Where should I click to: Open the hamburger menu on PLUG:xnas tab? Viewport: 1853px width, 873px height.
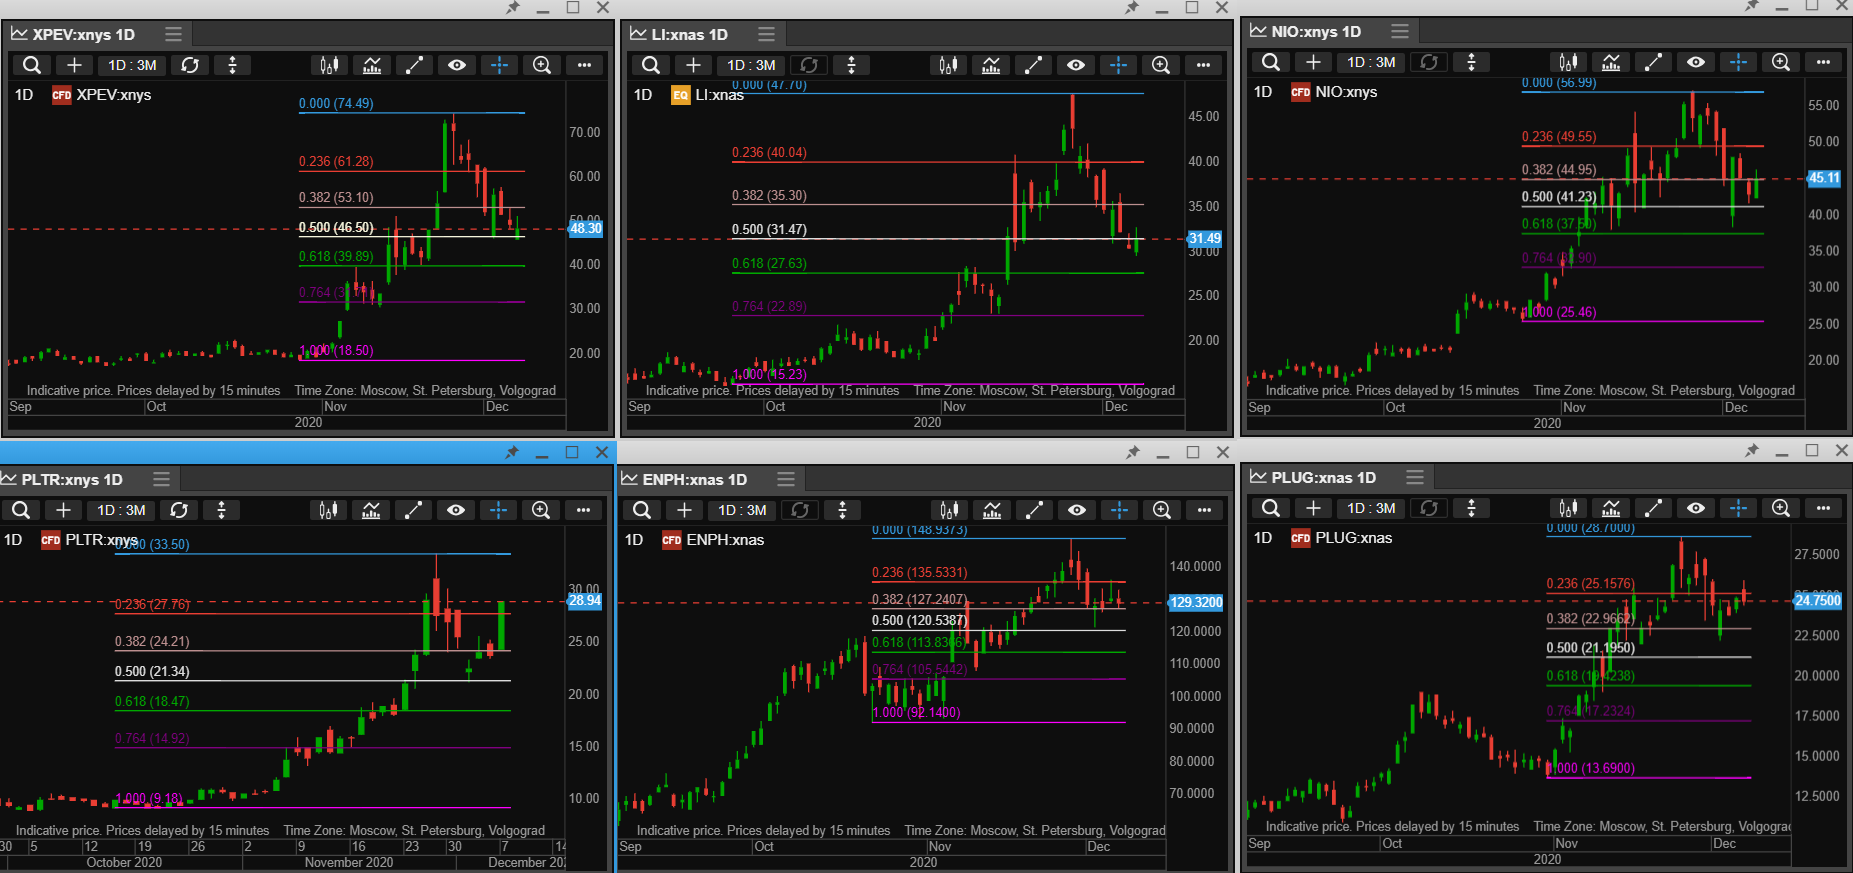[x=1414, y=477]
